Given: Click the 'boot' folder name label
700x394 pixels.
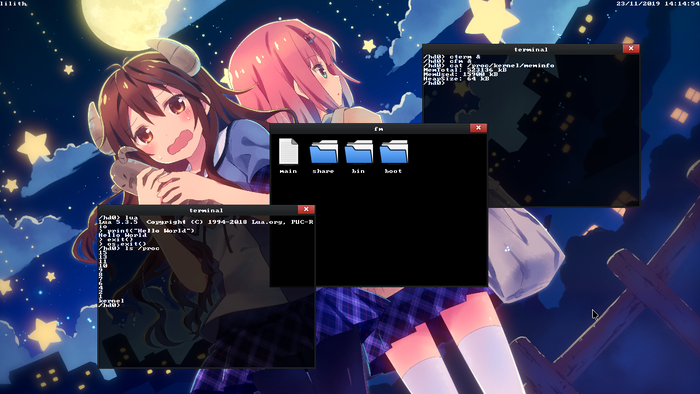Looking at the screenshot, I should (393, 171).
